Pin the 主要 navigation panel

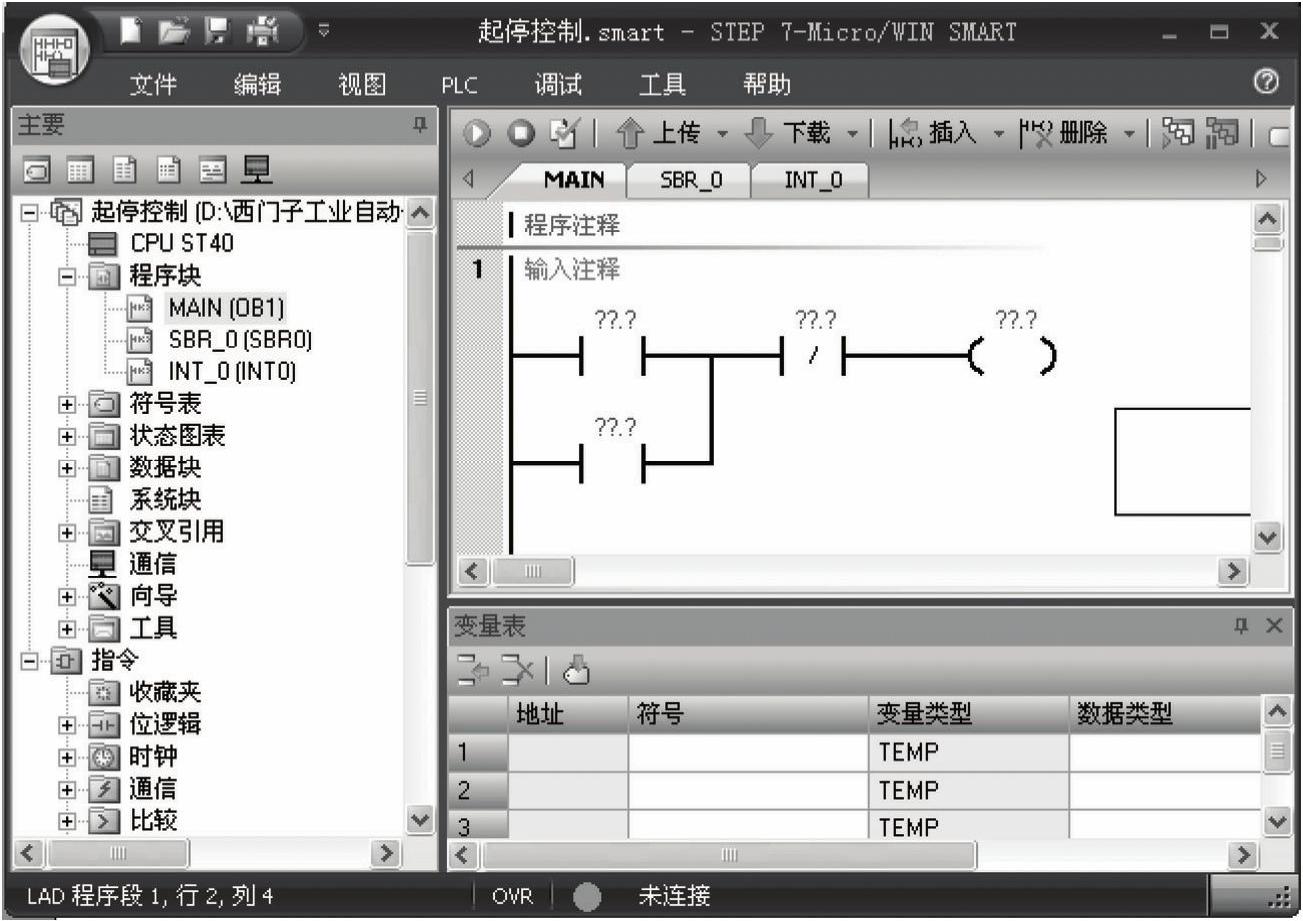tap(421, 125)
